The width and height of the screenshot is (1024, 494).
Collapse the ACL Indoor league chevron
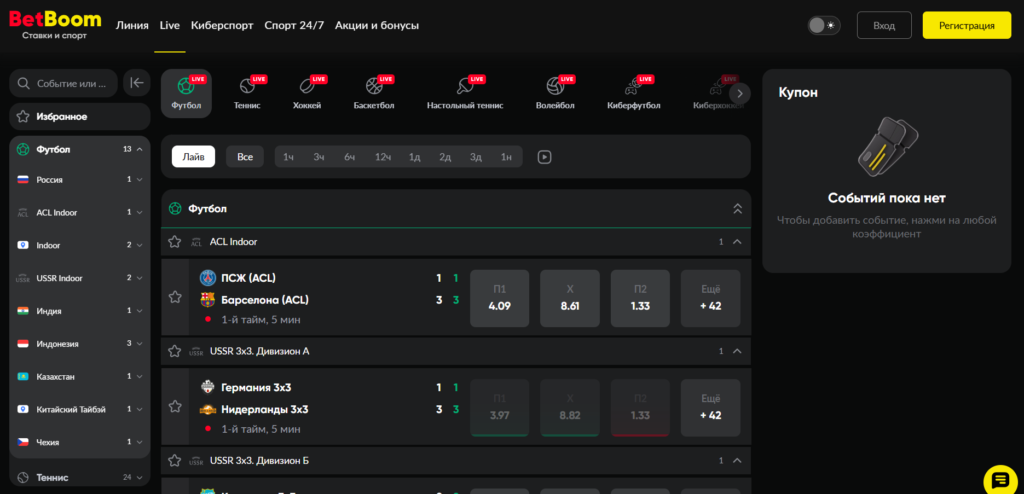pyautogui.click(x=737, y=242)
